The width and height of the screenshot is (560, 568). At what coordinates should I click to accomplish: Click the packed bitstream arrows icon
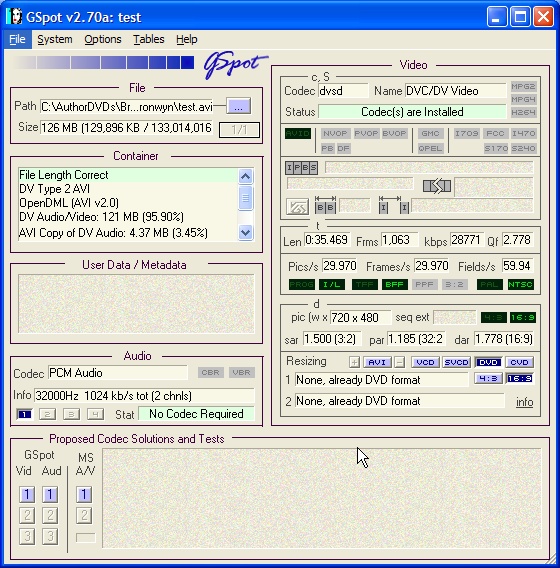coord(437,186)
